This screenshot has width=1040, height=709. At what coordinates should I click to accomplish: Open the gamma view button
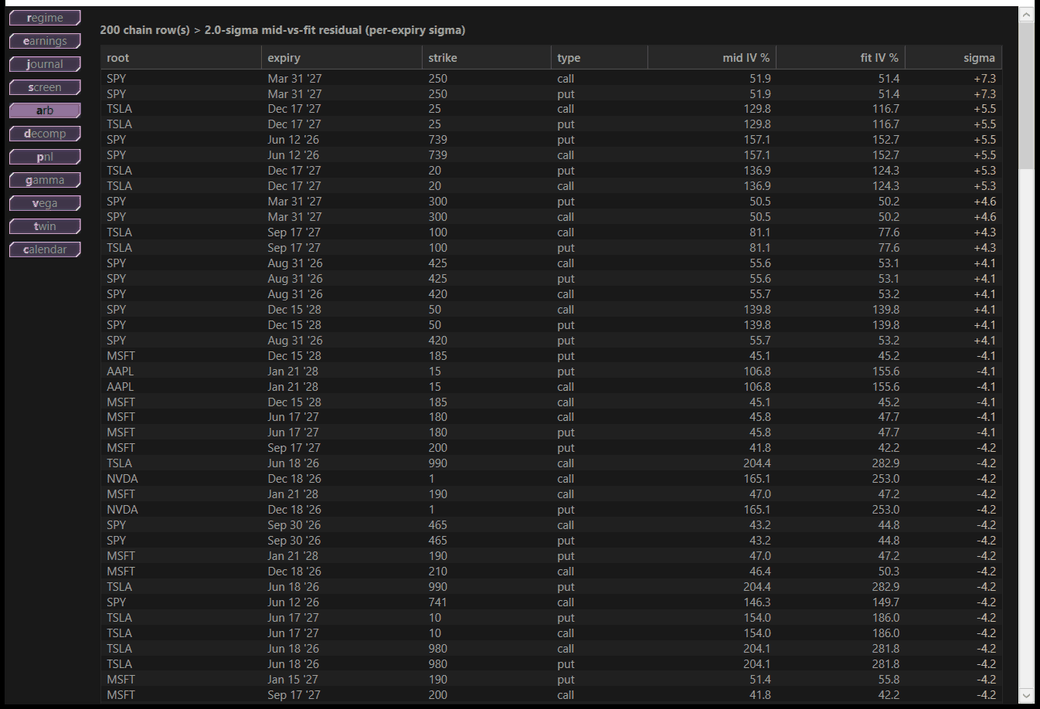45,180
